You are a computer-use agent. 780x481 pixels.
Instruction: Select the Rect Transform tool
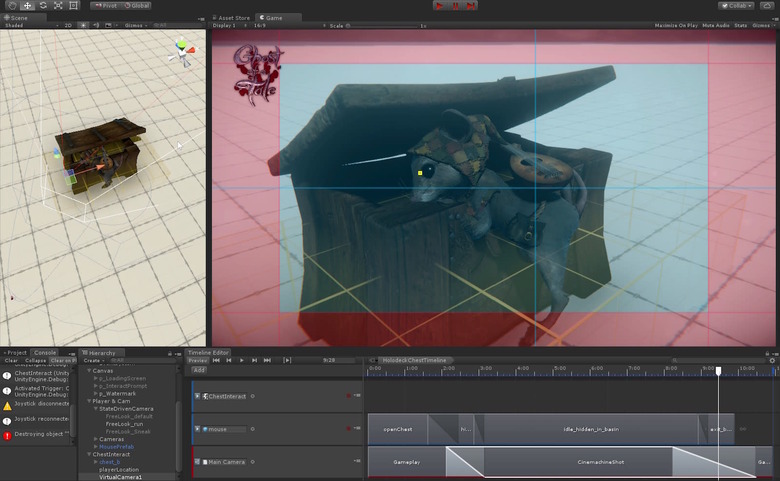(x=74, y=6)
